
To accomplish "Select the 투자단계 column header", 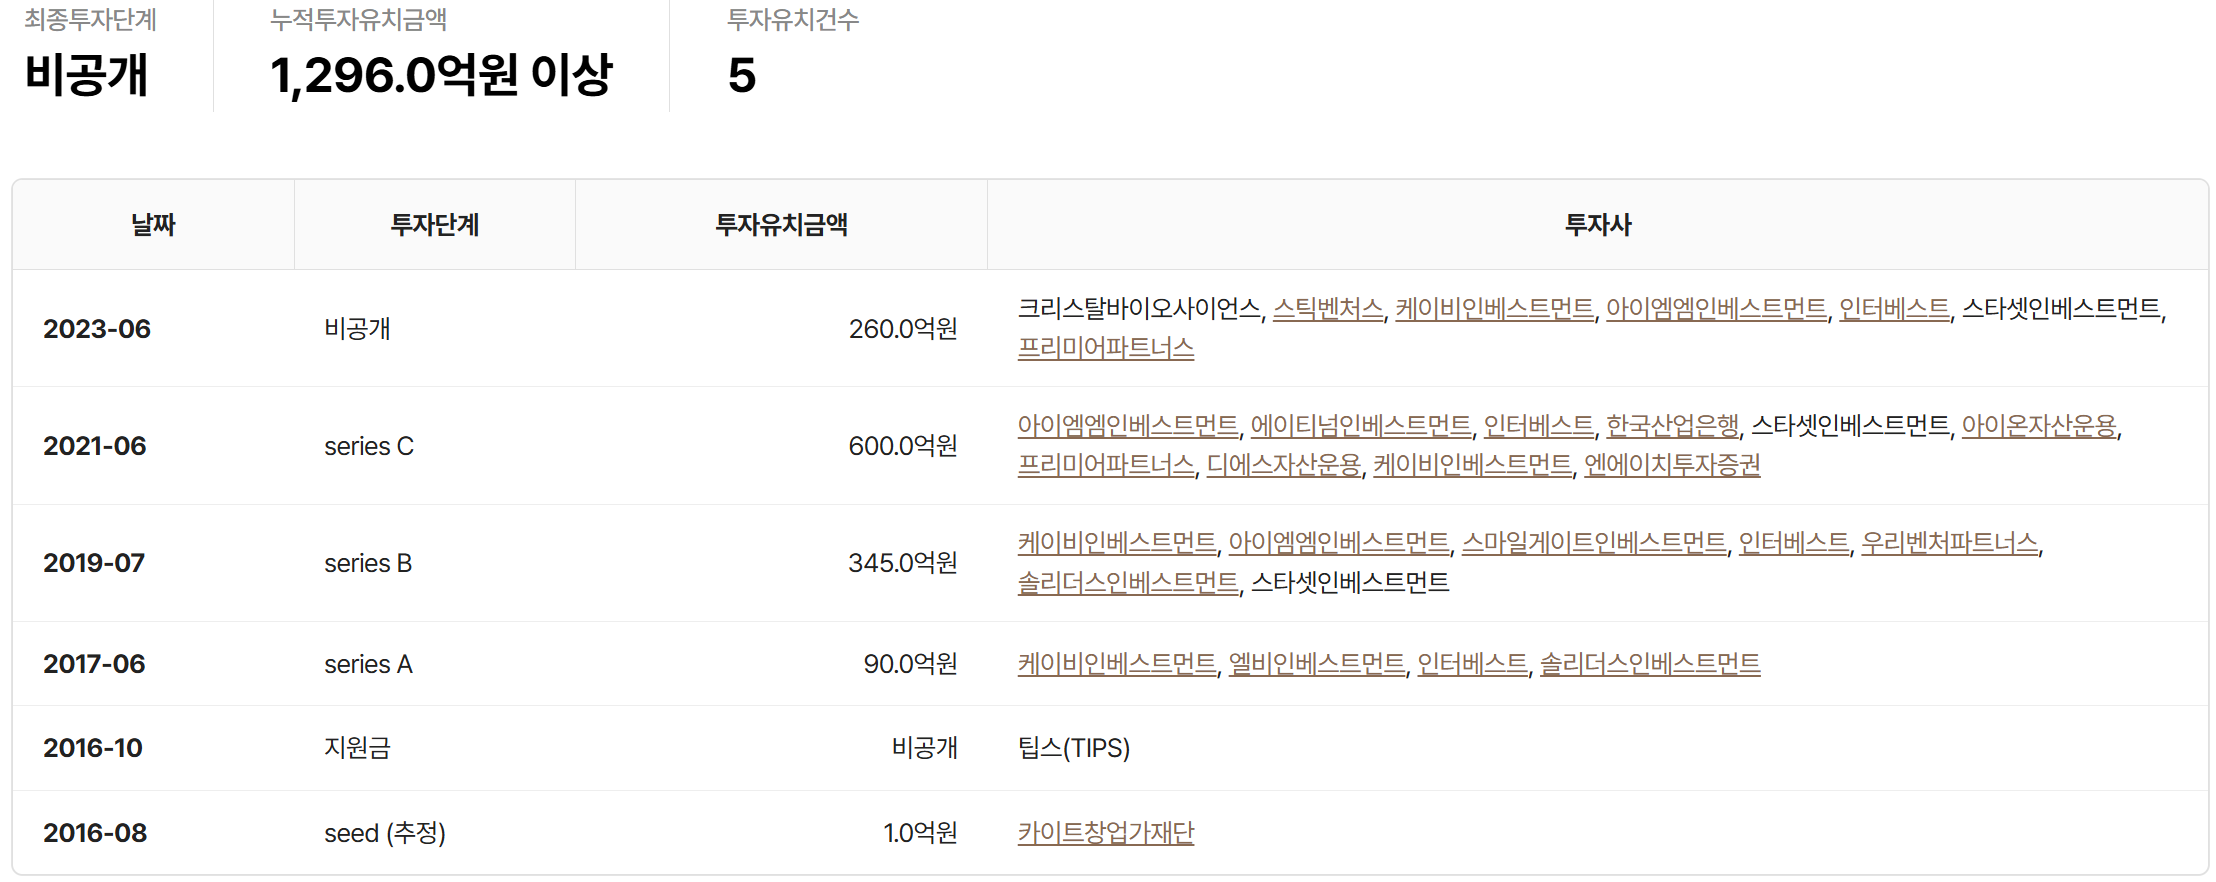I will [434, 225].
